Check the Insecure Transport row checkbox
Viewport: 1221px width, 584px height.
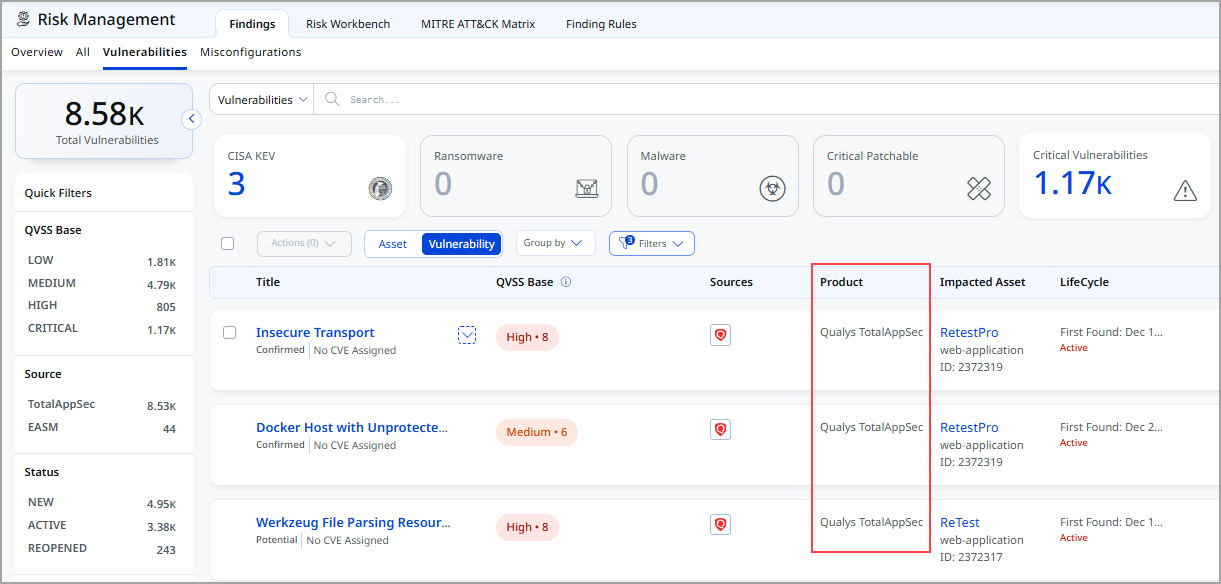(229, 332)
